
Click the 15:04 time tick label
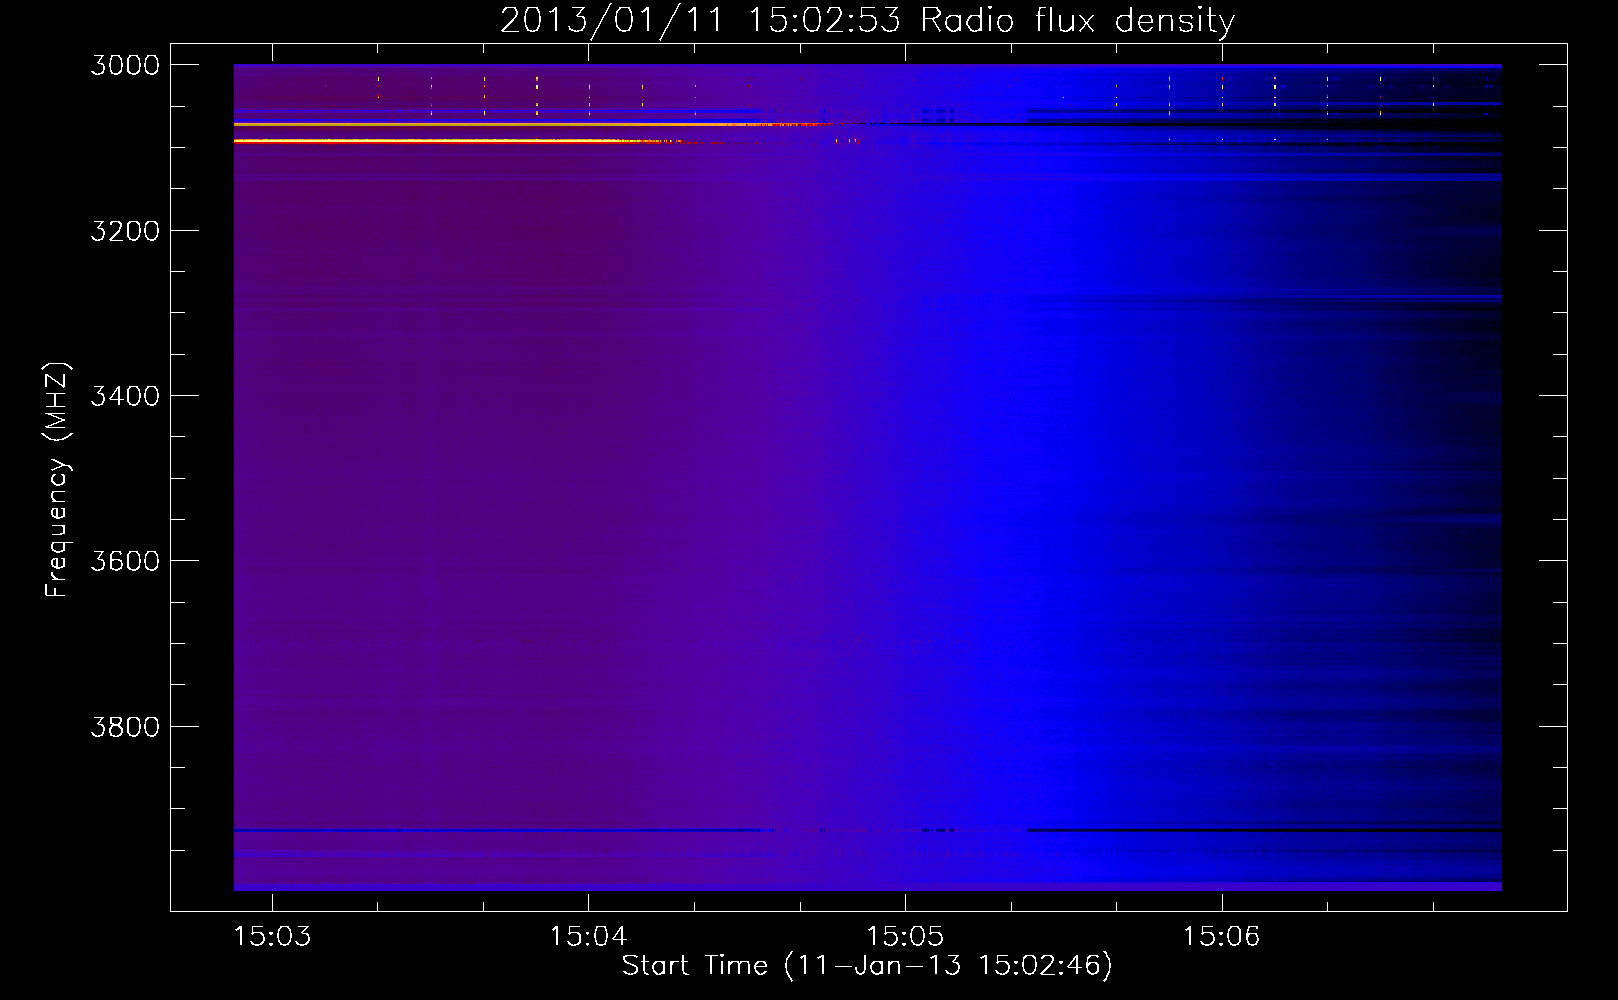(588, 936)
